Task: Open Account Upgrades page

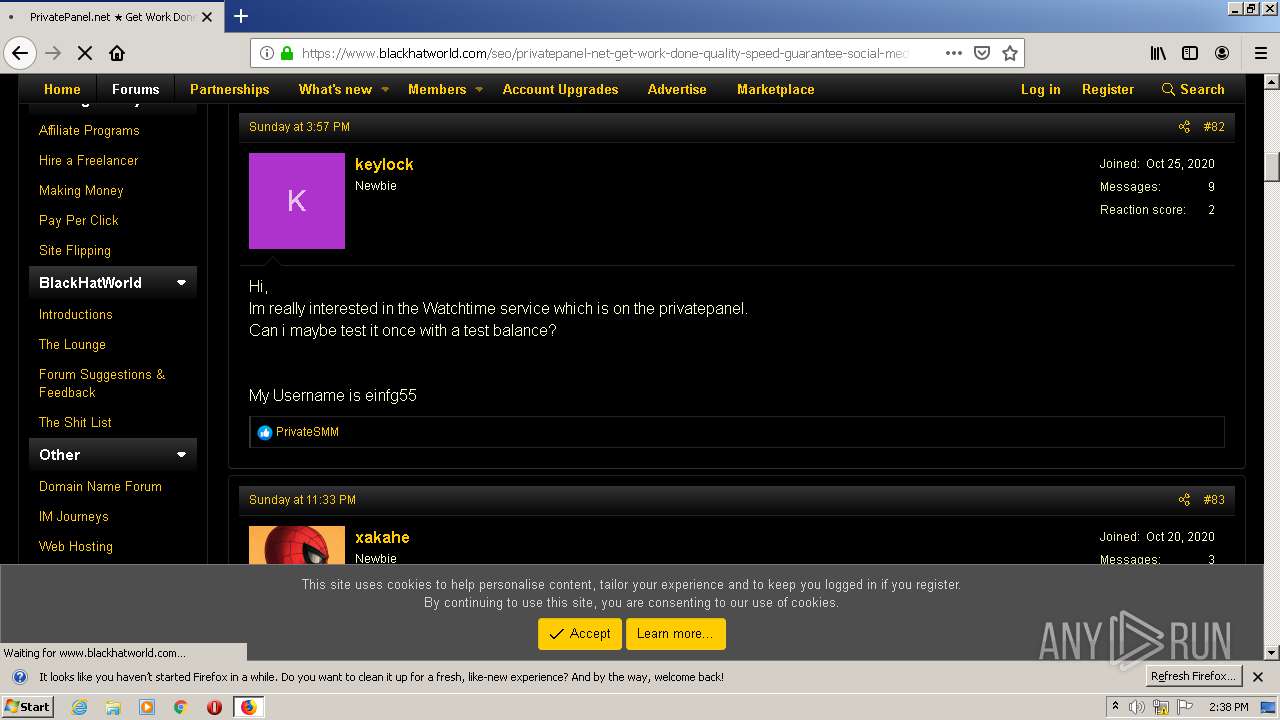Action: [x=560, y=89]
